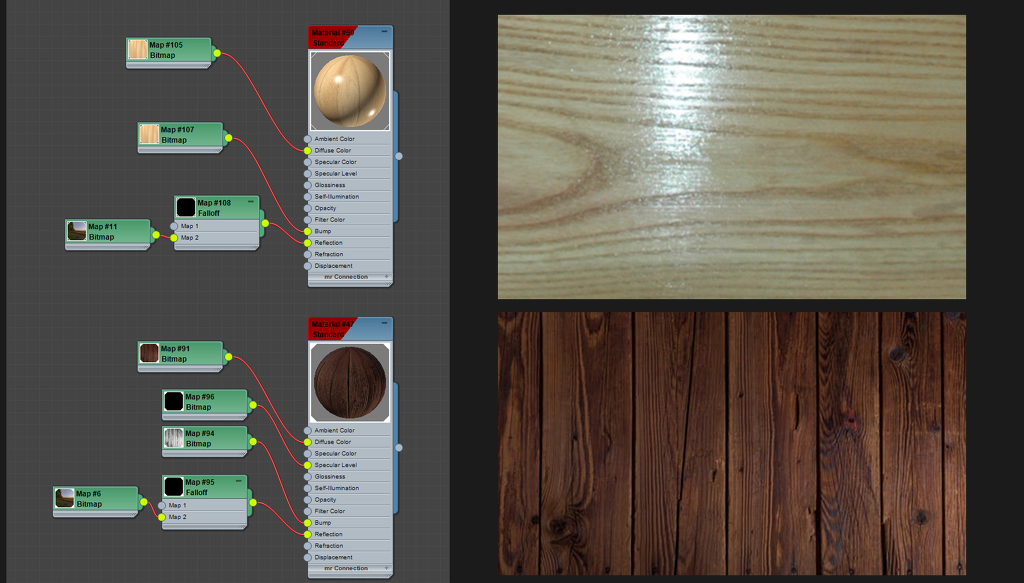Click Ambient Color socket on Material #50
The width and height of the screenshot is (1024, 583).
coord(308,139)
